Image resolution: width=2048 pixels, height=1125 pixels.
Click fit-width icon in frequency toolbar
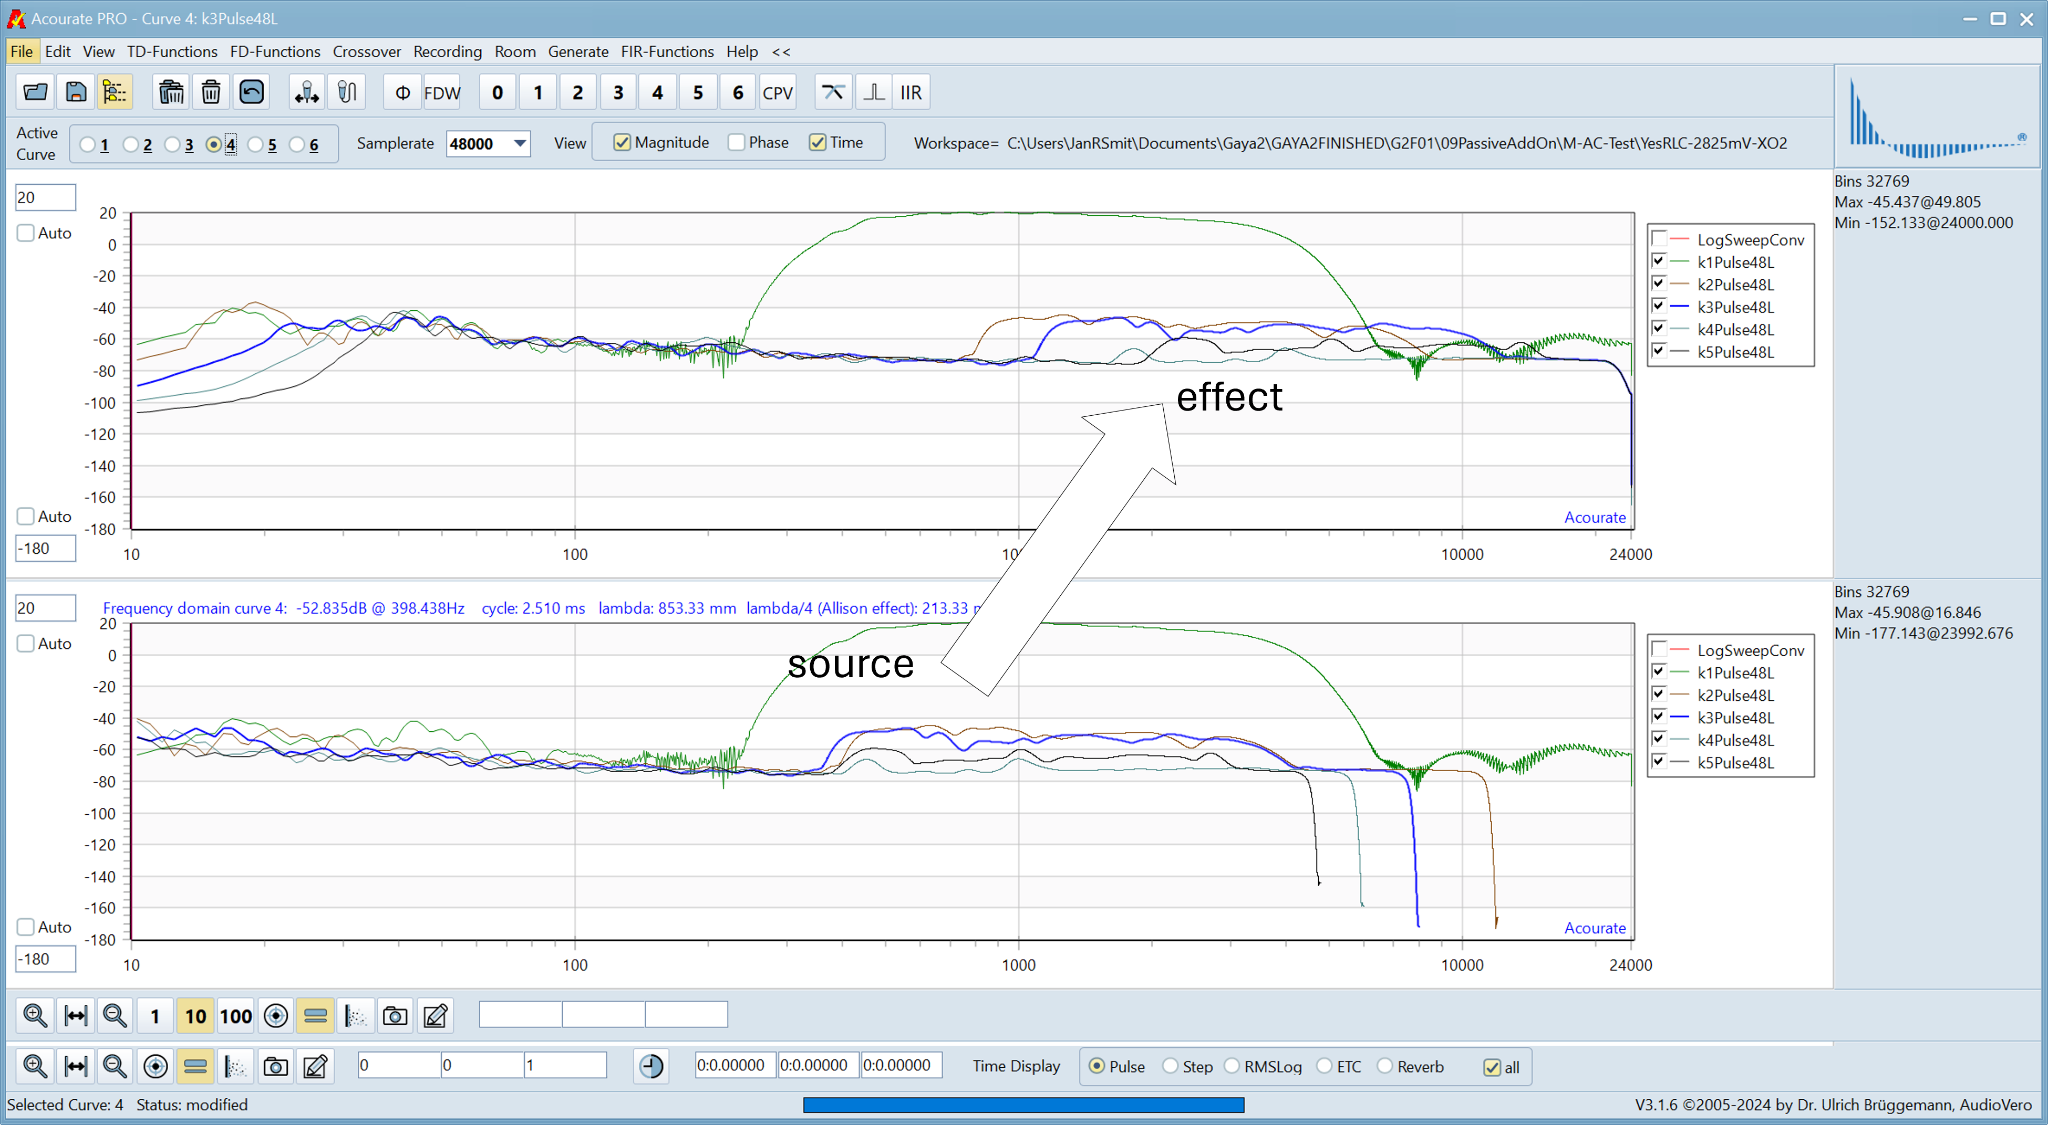pos(76,1016)
